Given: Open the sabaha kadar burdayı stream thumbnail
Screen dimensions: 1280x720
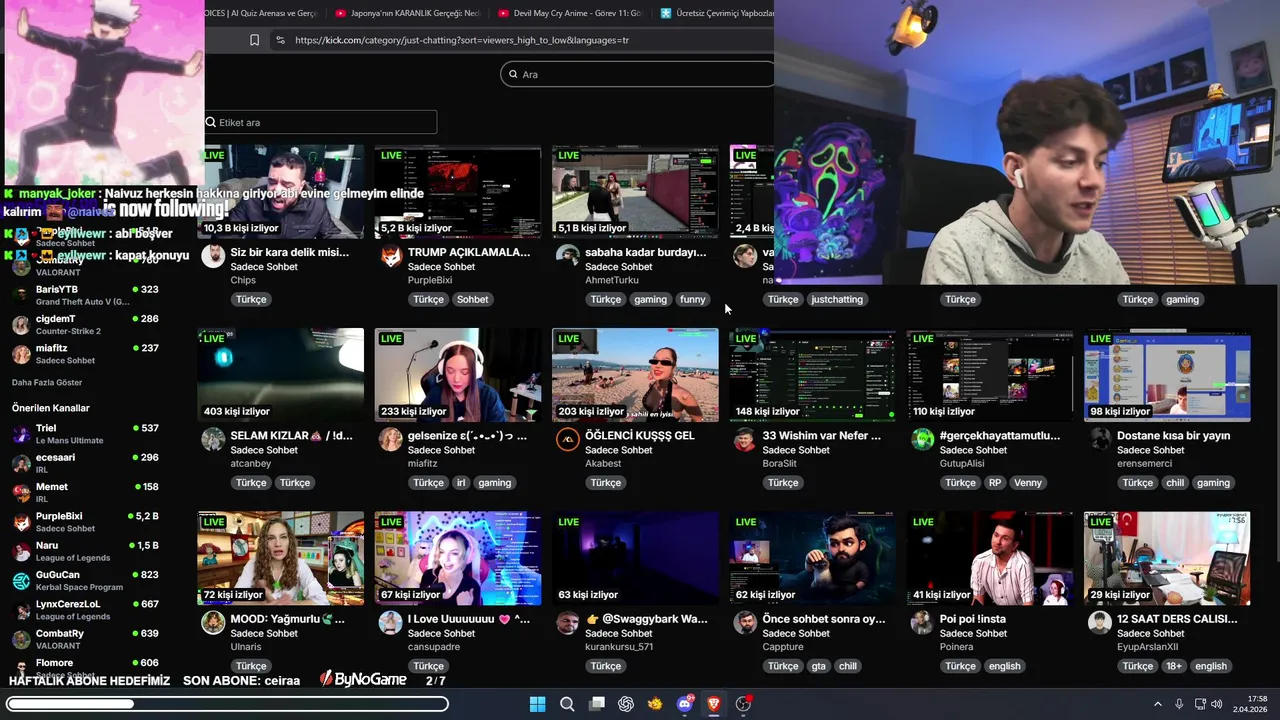Looking at the screenshot, I should [635, 192].
